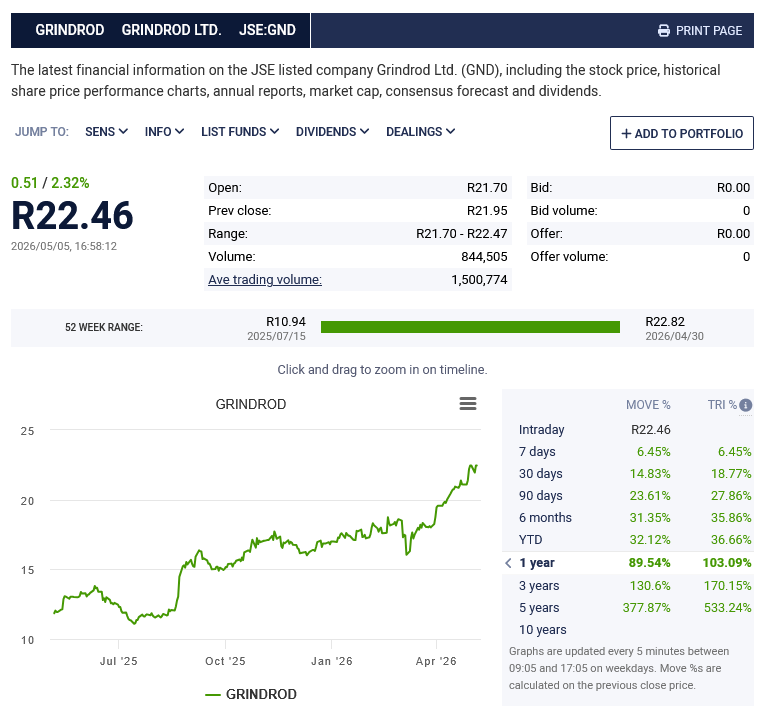Click the TRI % column header
Image resolution: width=765 pixels, height=726 pixels.
[722, 405]
